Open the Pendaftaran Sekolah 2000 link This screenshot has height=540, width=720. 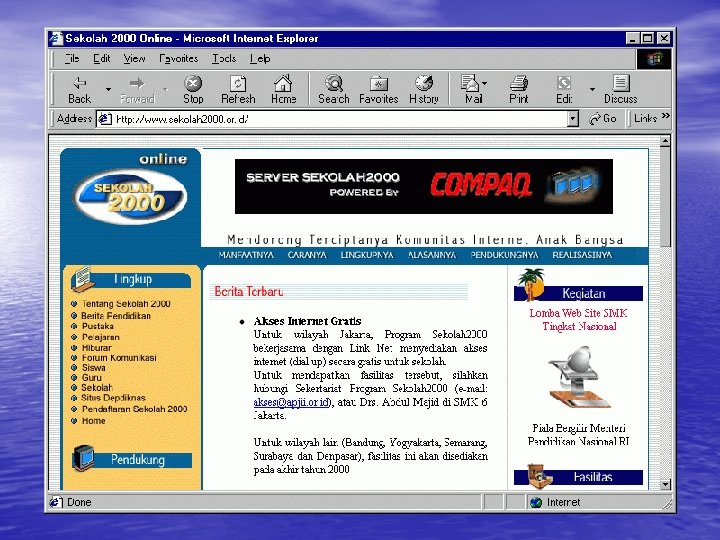tap(134, 409)
